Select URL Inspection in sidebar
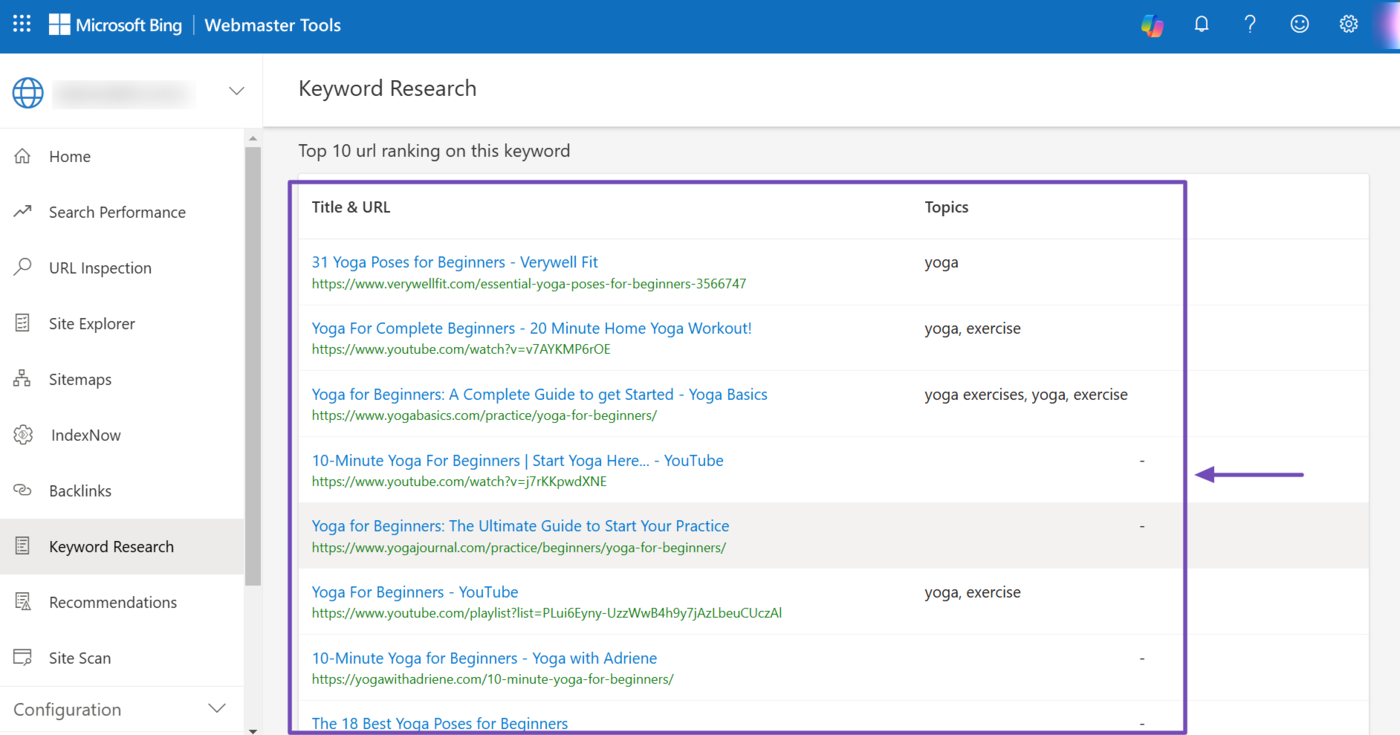The width and height of the screenshot is (1400, 735). [x=100, y=268]
